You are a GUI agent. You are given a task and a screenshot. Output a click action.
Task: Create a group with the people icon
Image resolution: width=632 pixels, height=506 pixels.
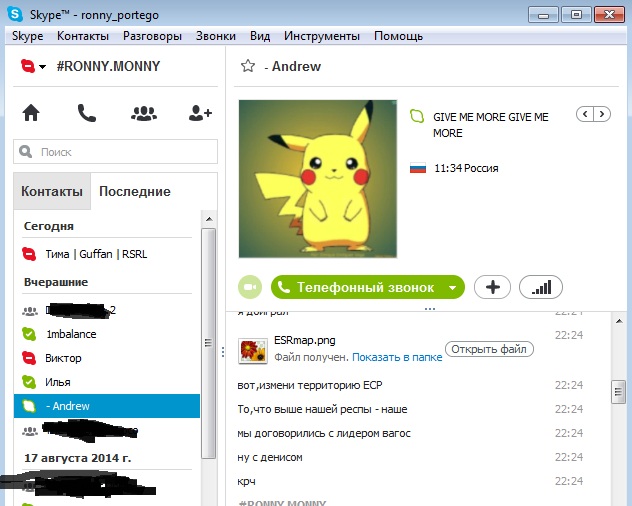(x=144, y=113)
